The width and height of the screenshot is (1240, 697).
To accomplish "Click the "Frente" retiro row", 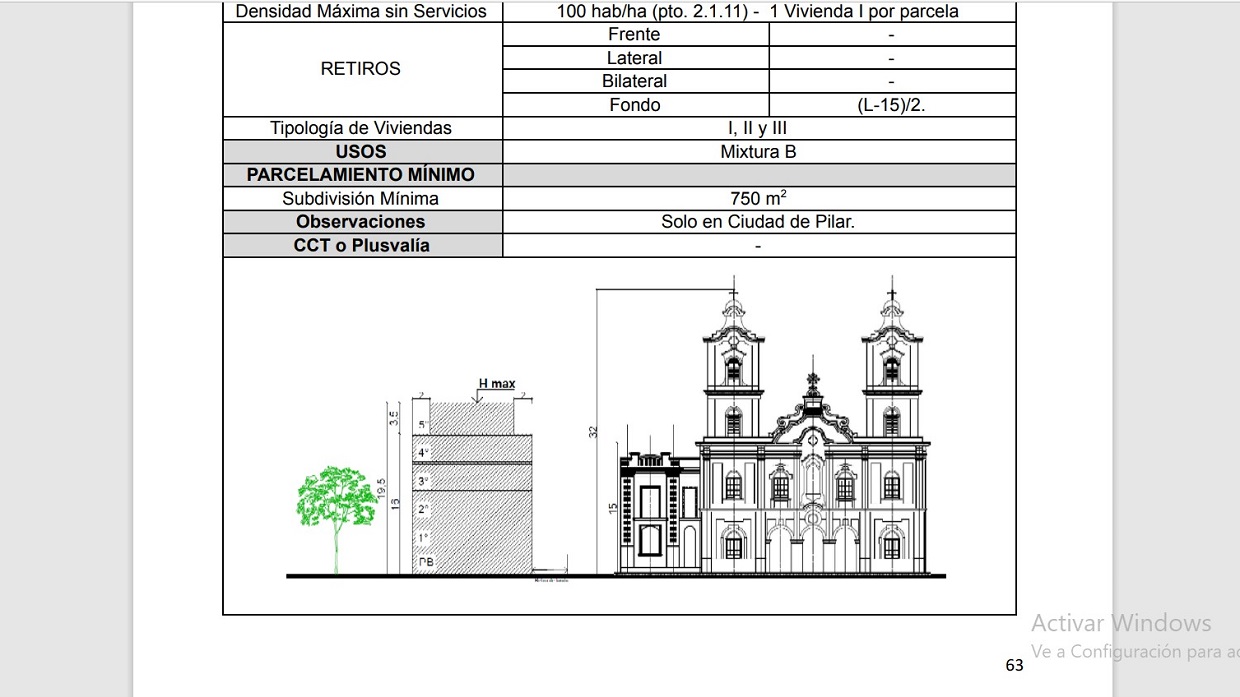I will (x=634, y=33).
